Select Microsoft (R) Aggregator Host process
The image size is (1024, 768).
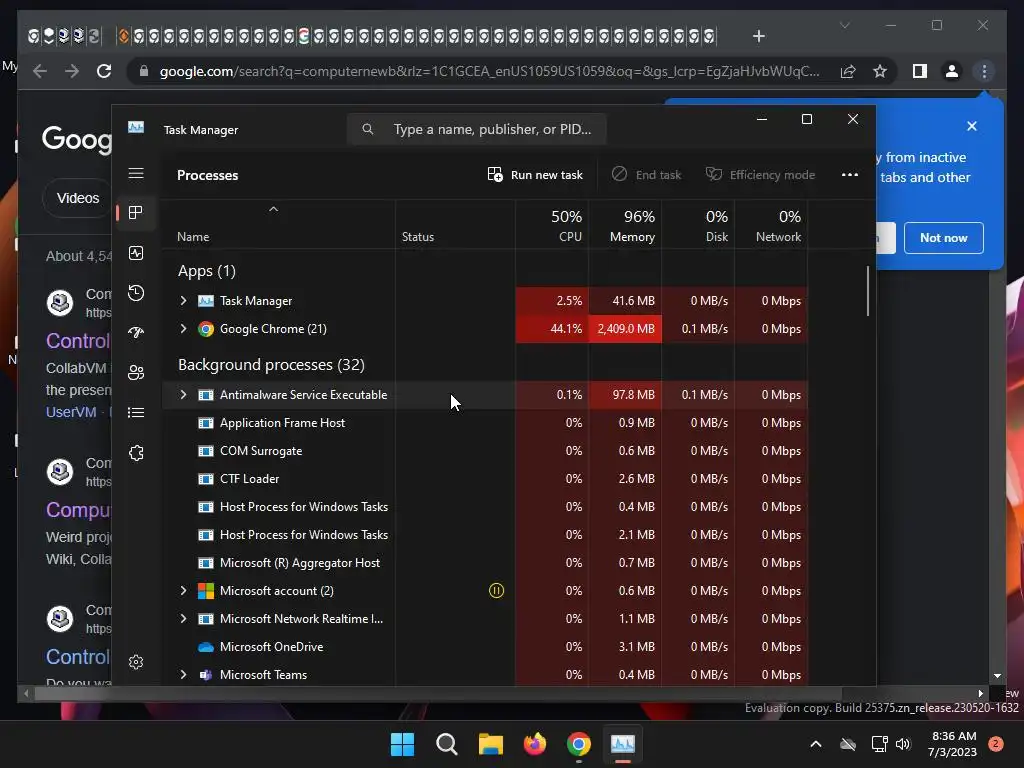click(x=485, y=562)
